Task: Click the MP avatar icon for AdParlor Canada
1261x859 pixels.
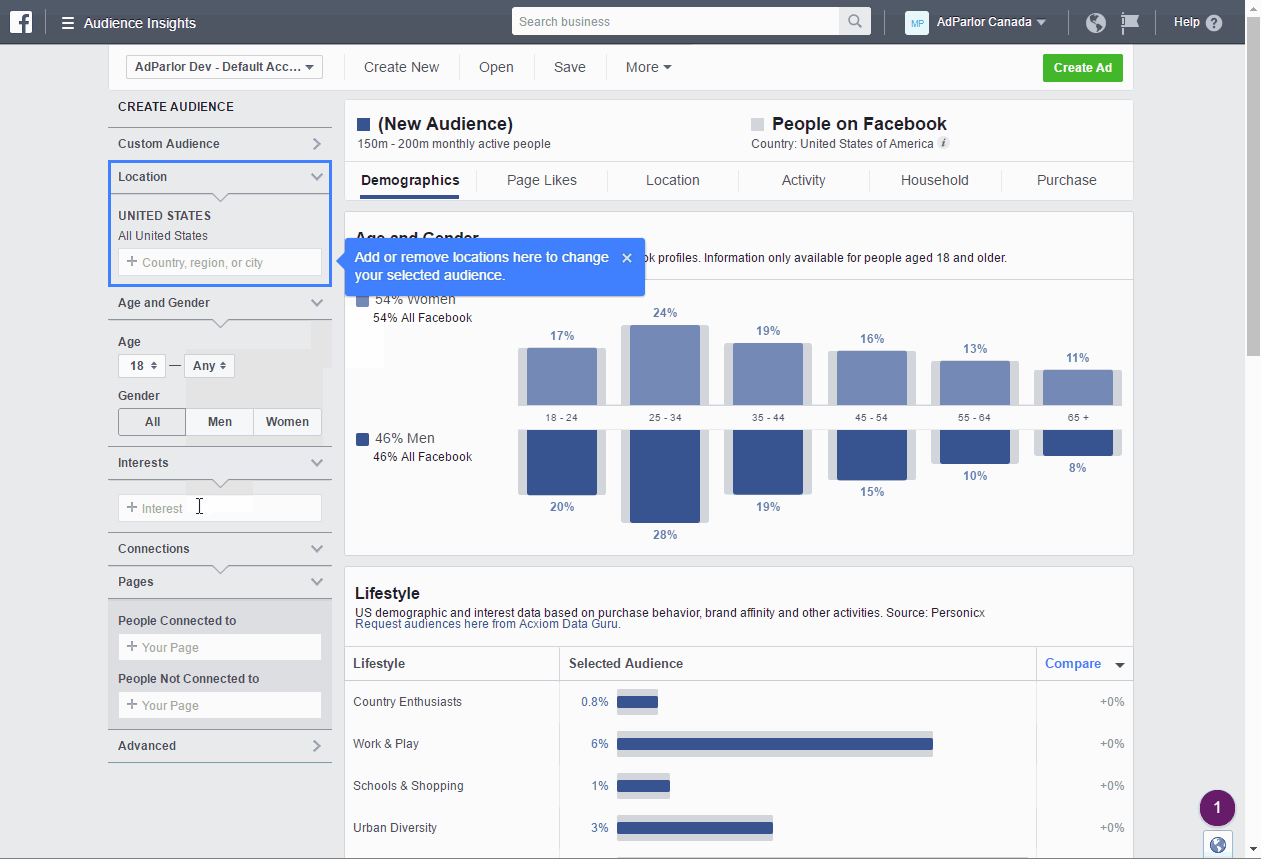Action: 916,21
